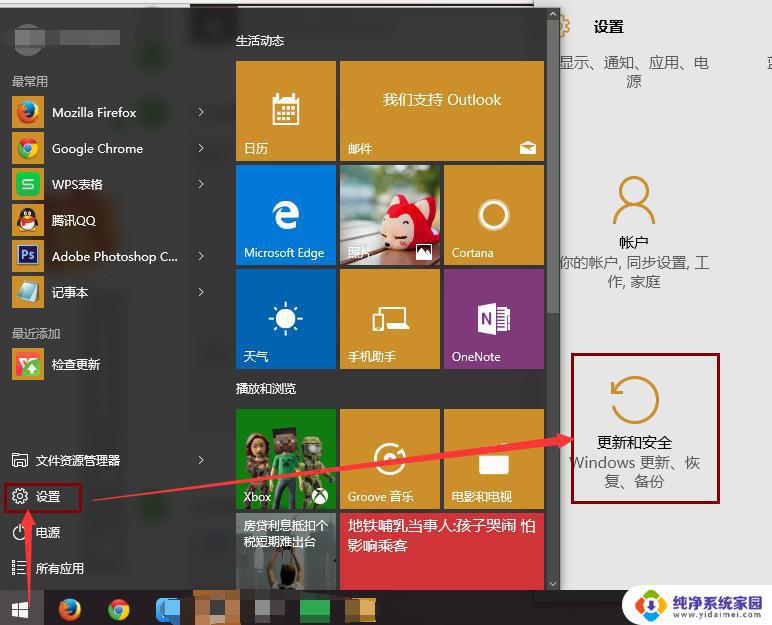Screen dimensions: 772x625
Task: Show 所有应用 all apps list
Action: tap(48, 568)
